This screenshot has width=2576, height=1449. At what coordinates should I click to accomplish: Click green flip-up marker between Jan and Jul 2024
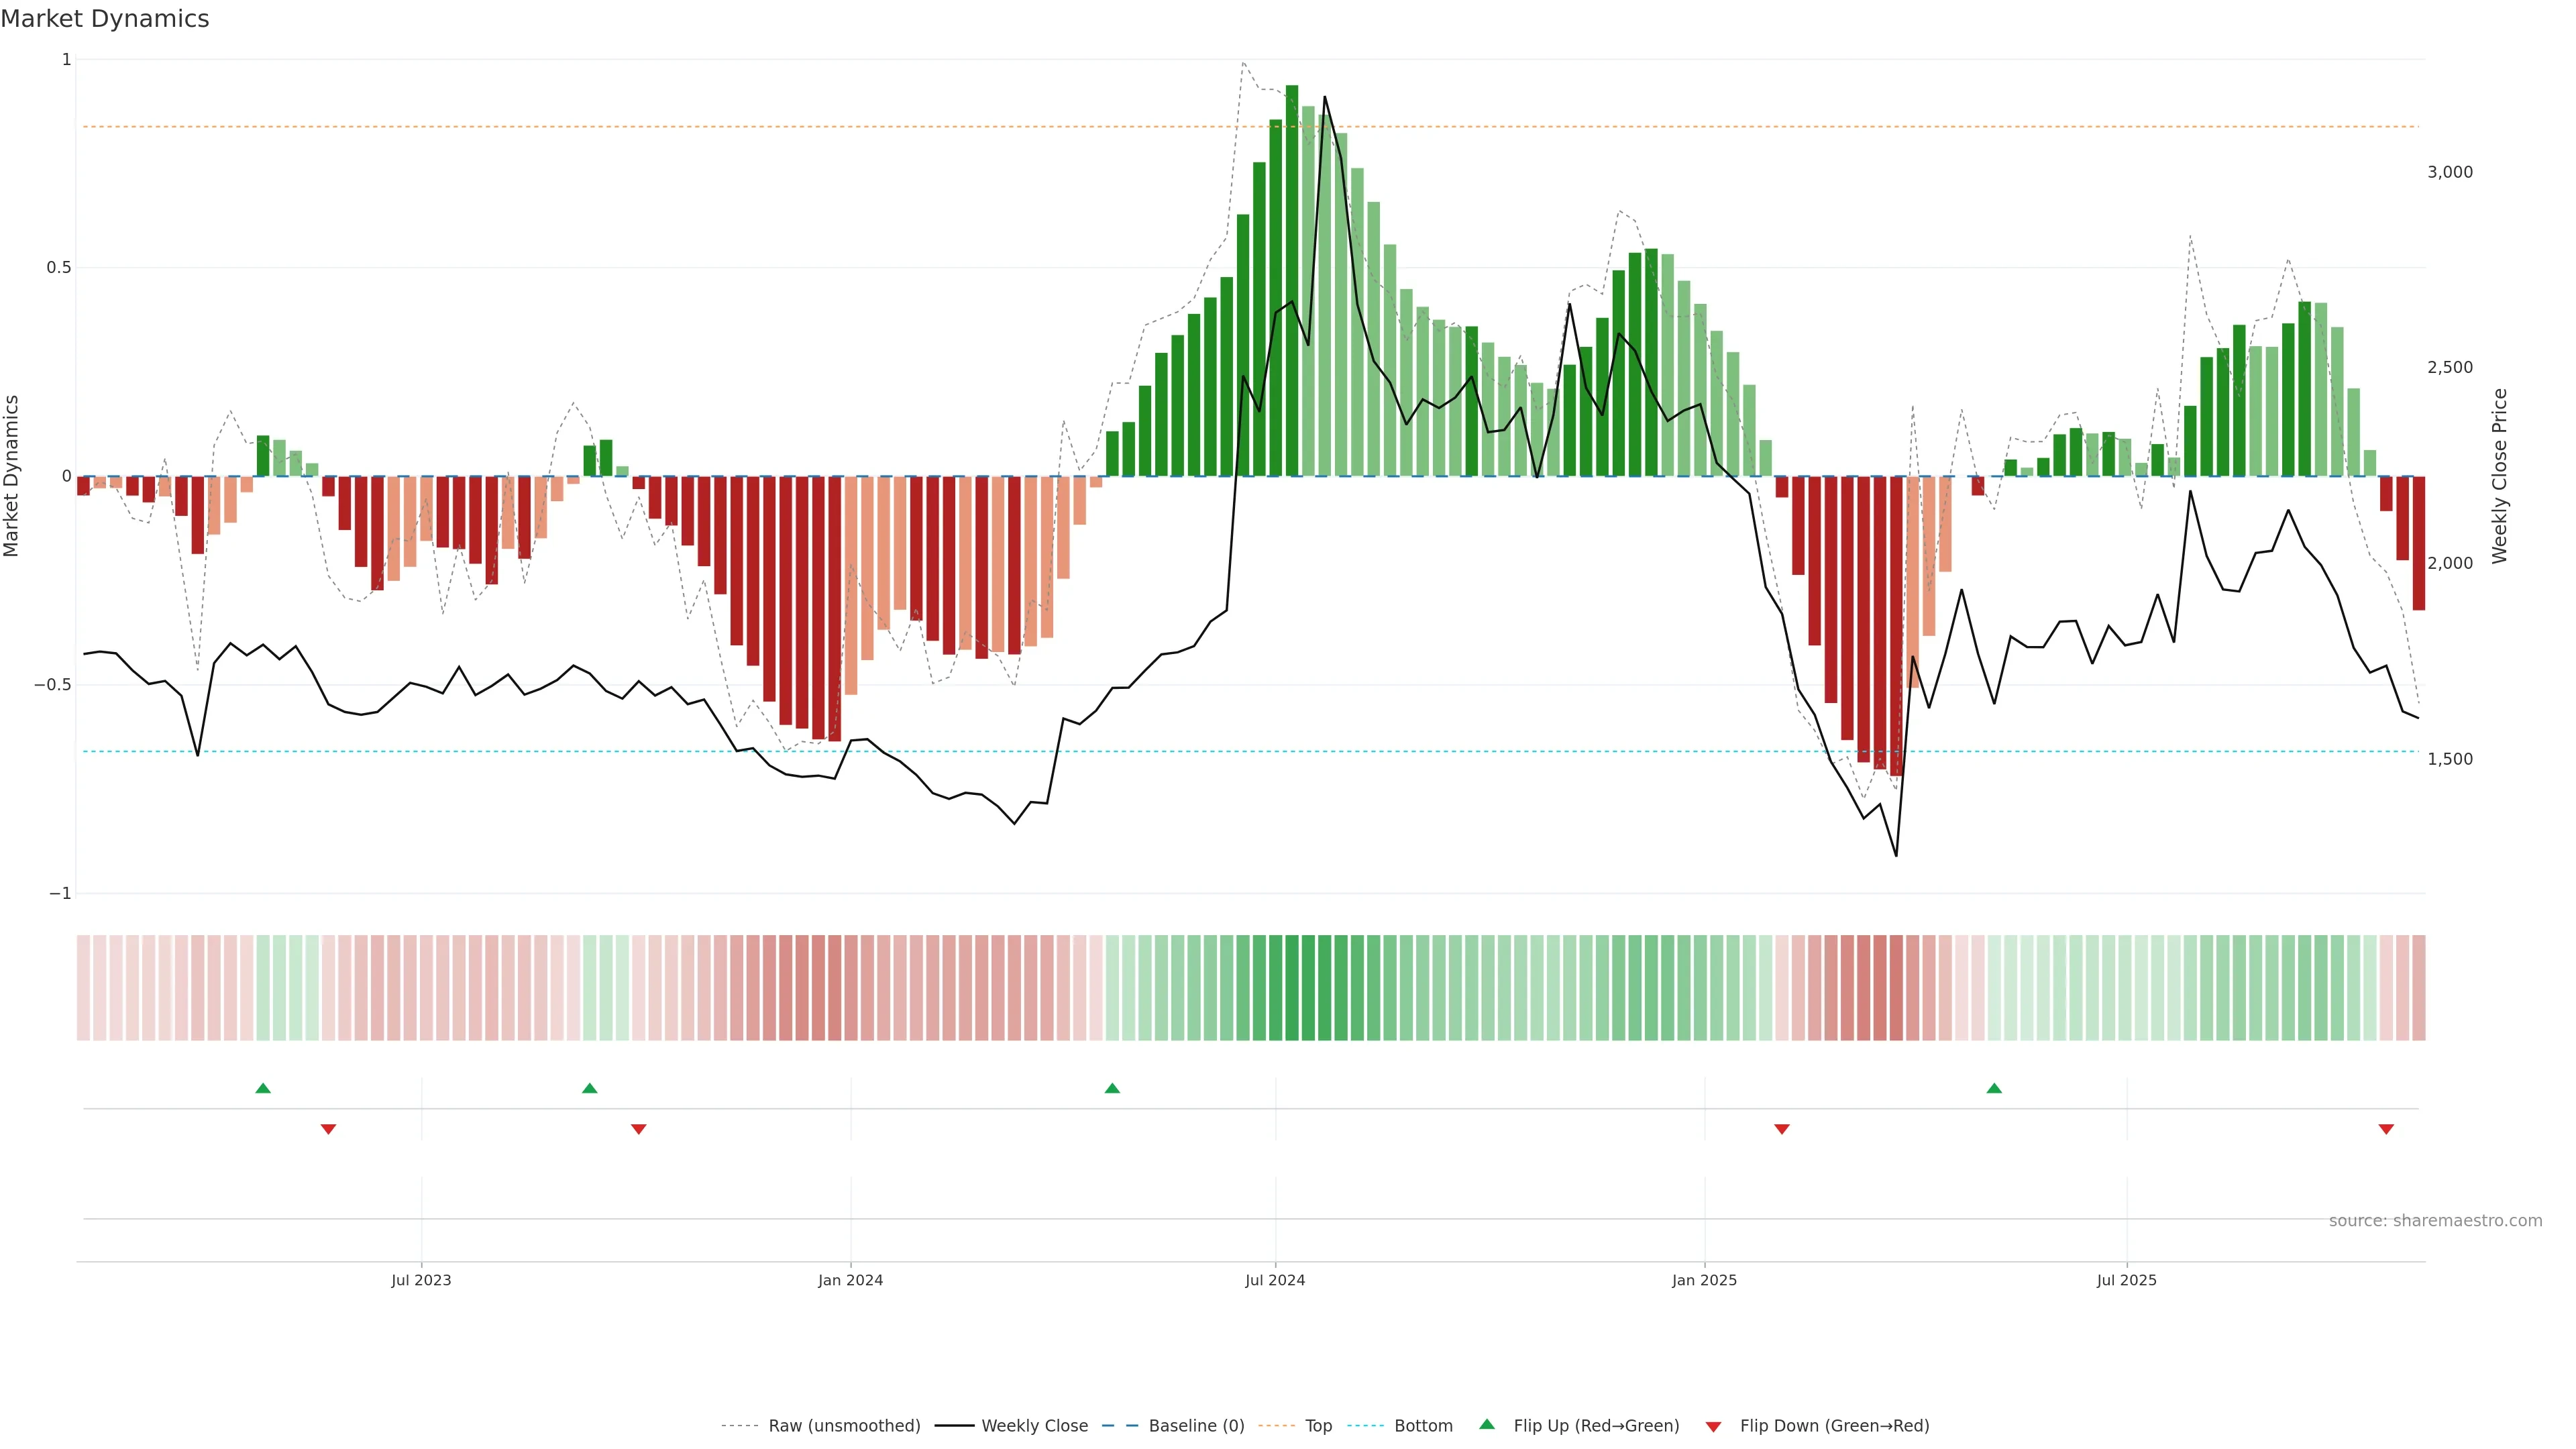pos(1112,1088)
